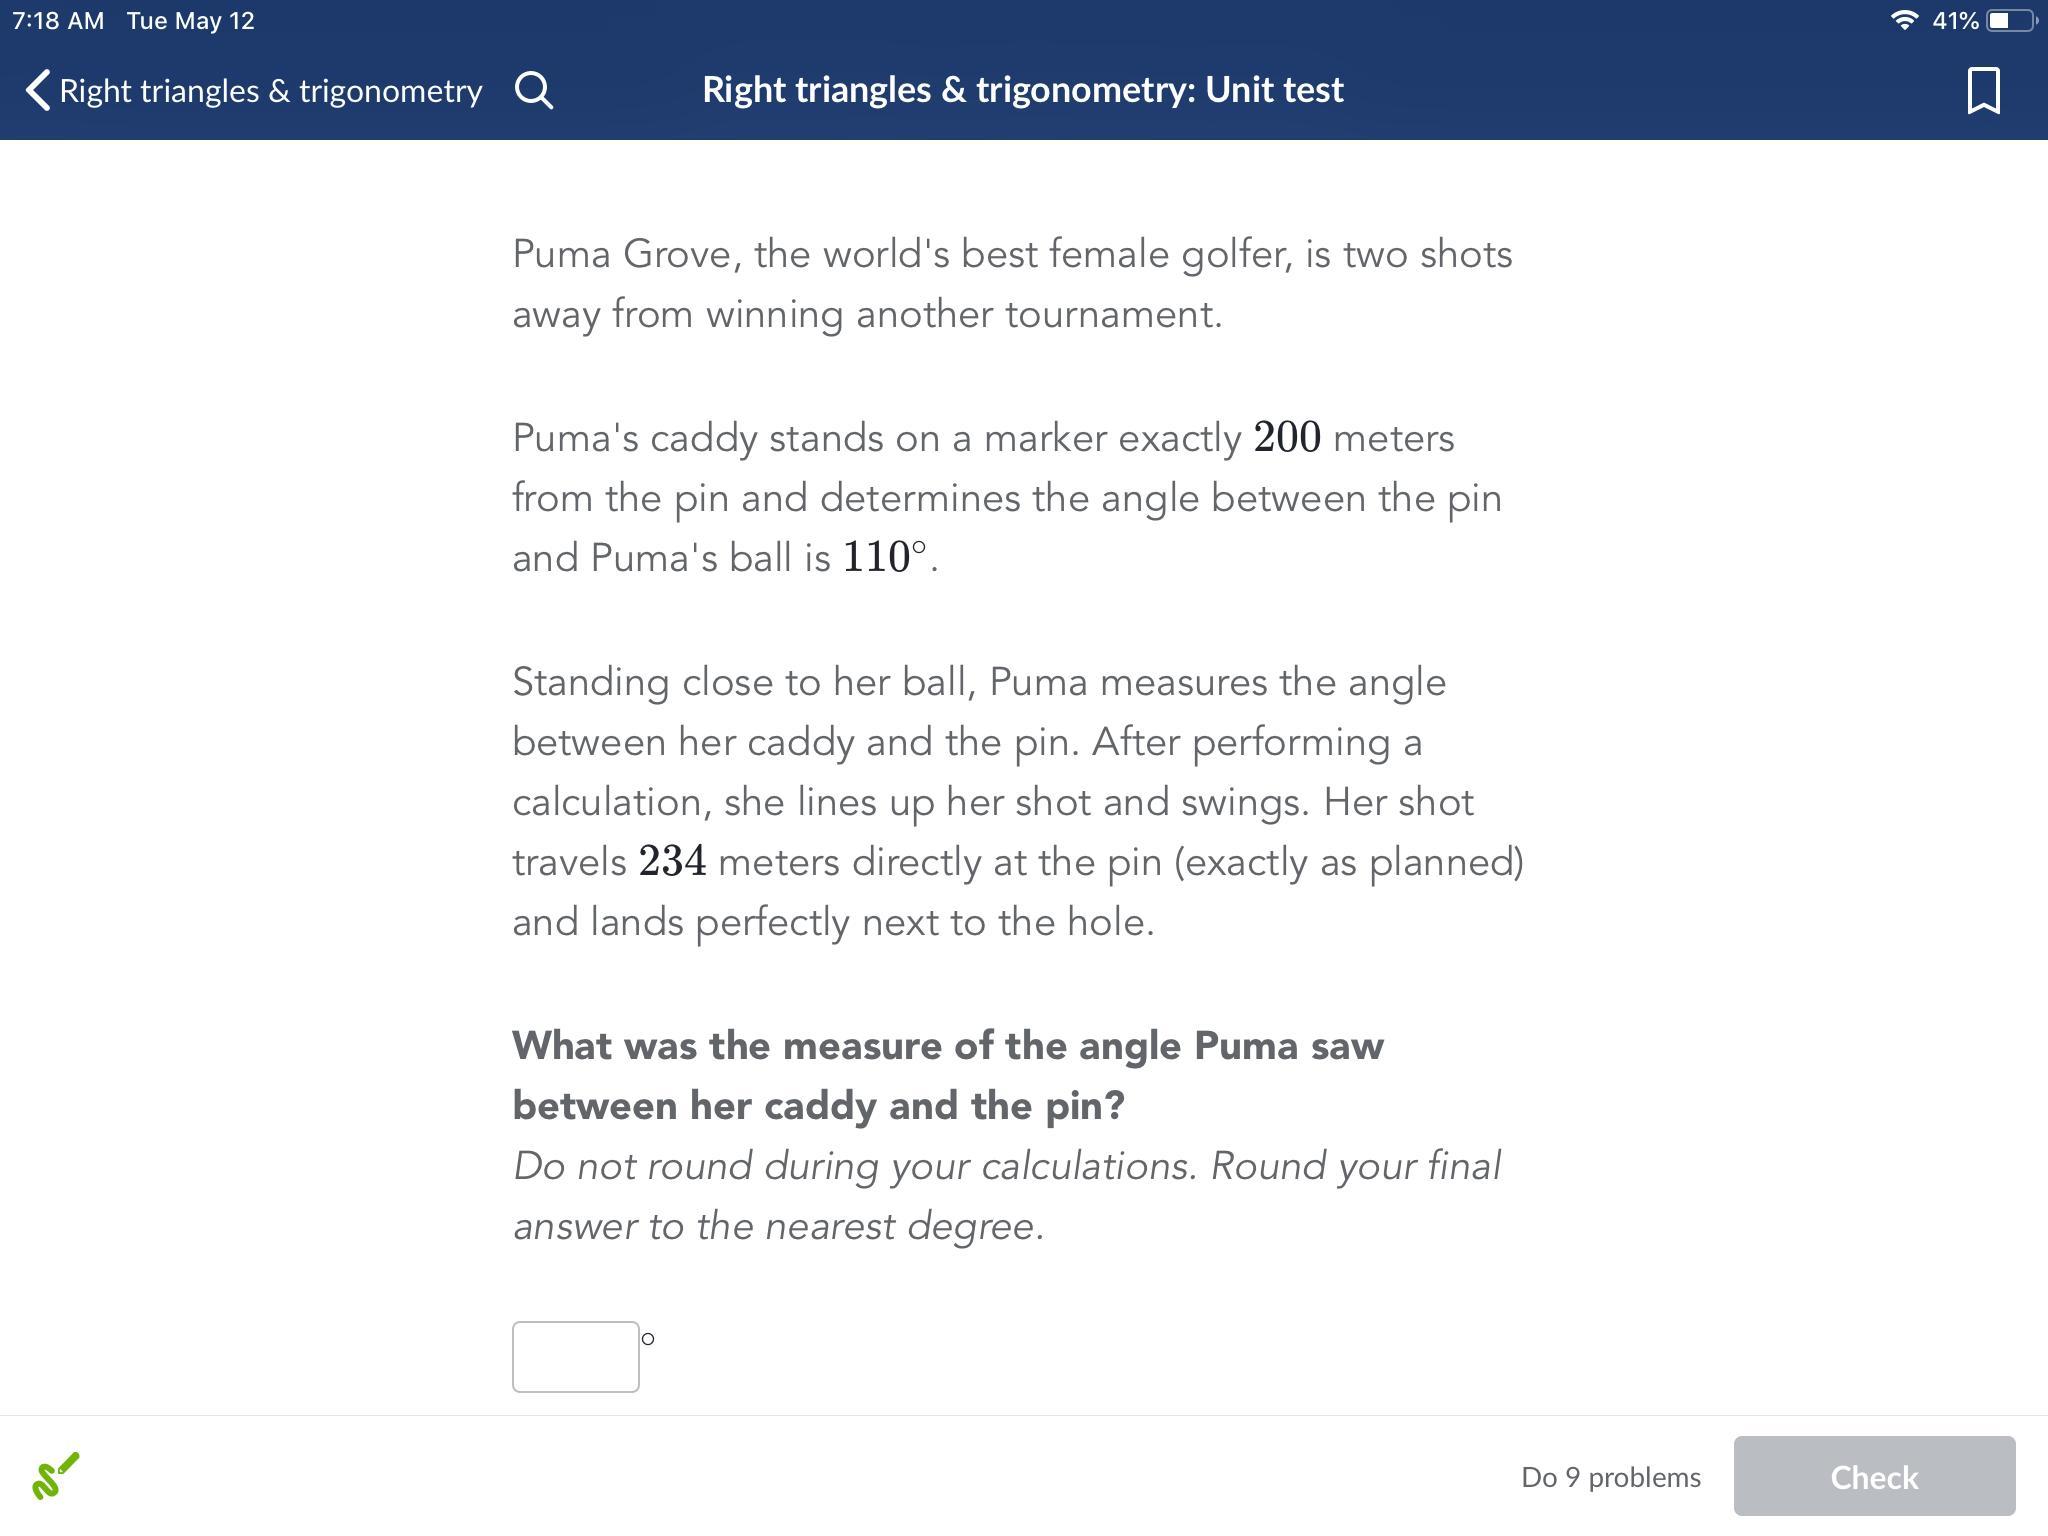Focus the angle answer input box
2048x1536 pixels.
[x=575, y=1356]
